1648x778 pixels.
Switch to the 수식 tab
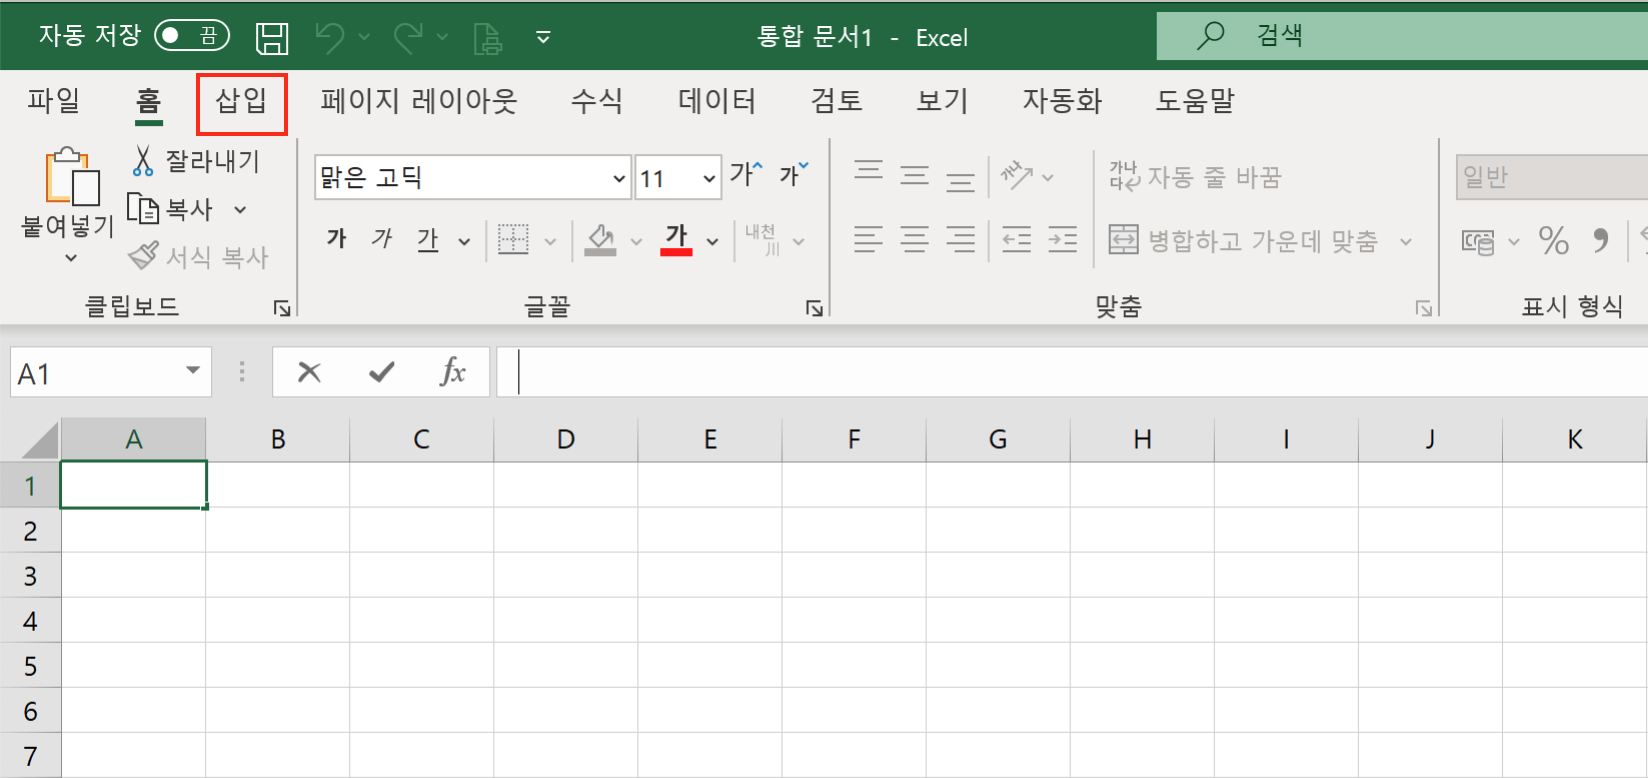597,101
